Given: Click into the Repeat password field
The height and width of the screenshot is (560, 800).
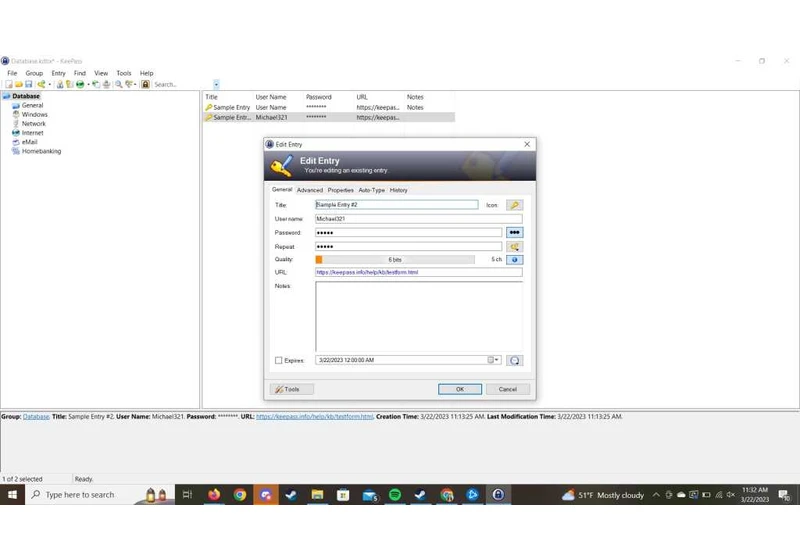Looking at the screenshot, I should 408,247.
